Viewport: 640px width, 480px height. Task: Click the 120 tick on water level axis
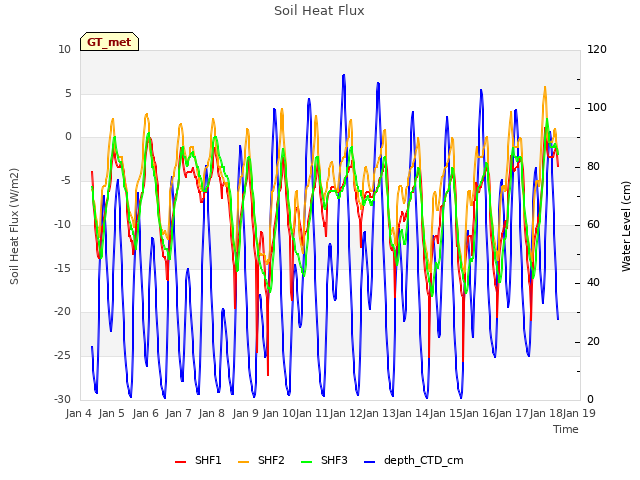coord(597,50)
